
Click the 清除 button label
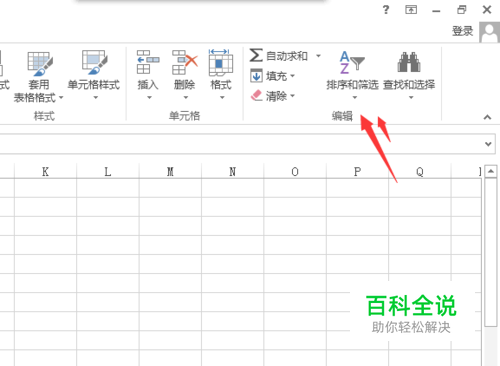coord(276,96)
